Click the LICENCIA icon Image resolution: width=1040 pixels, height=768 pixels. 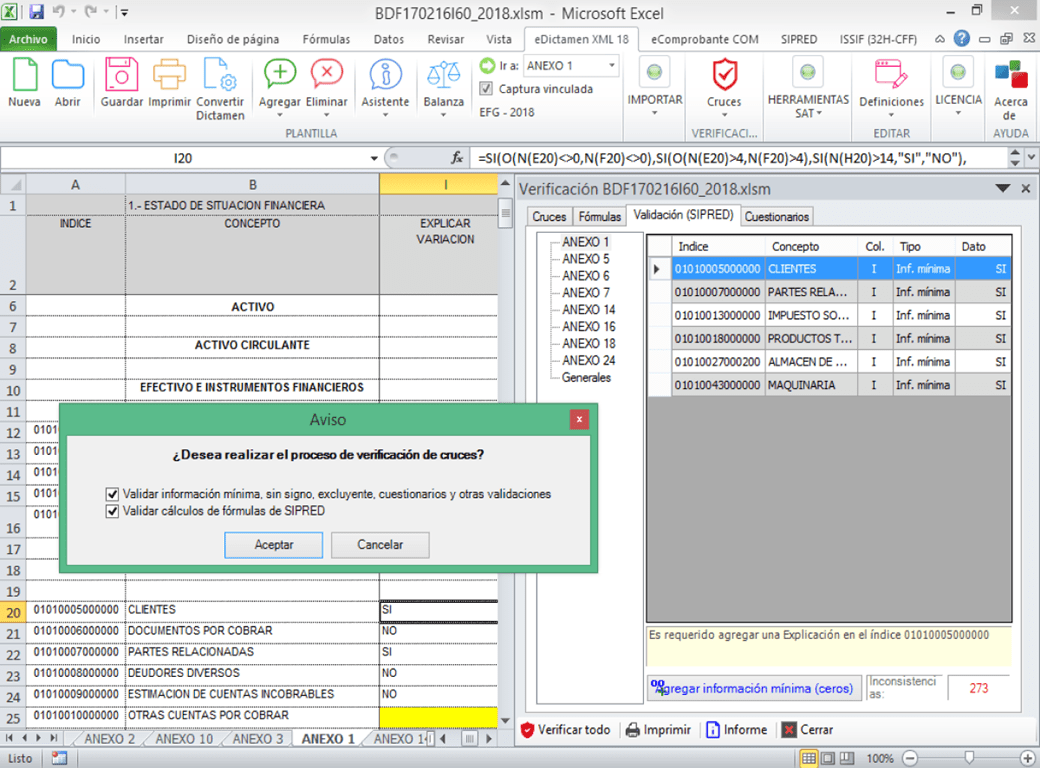tap(958, 73)
